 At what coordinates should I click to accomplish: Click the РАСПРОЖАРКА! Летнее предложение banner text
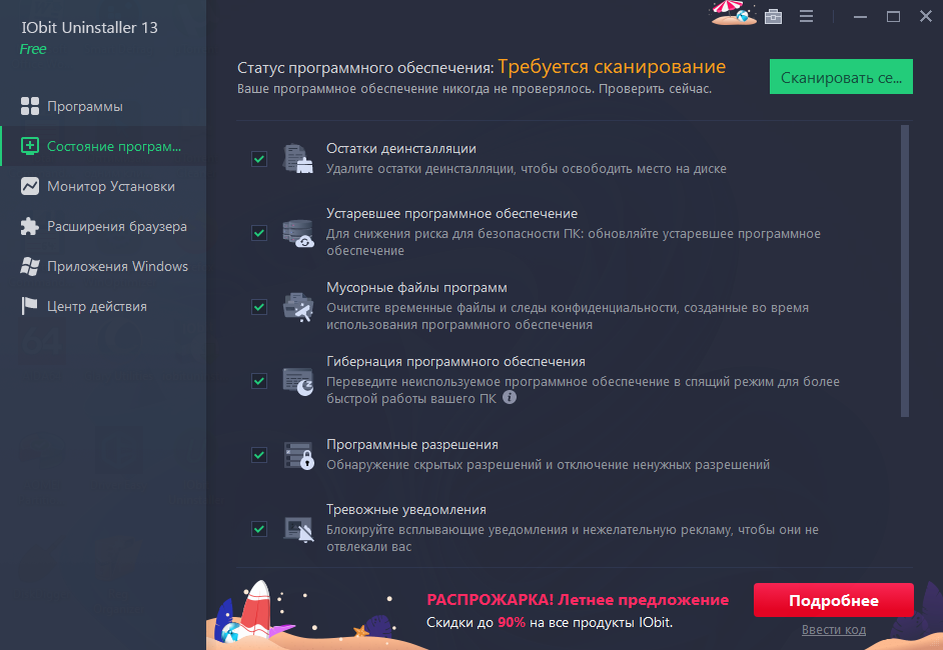pyautogui.click(x=577, y=599)
